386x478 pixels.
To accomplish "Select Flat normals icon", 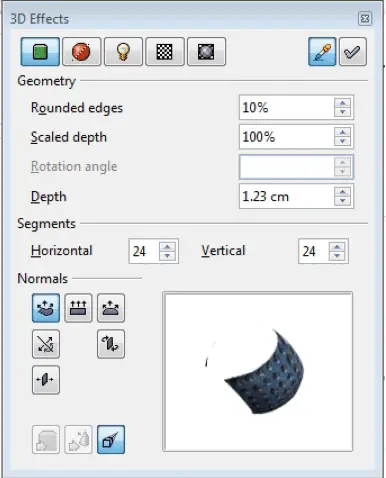I will click(78, 308).
